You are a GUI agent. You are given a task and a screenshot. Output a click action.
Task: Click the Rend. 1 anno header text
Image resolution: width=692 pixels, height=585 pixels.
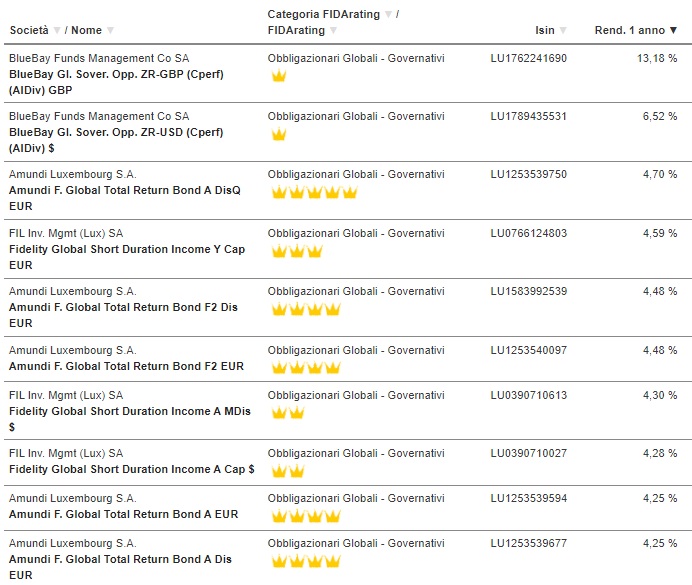tap(630, 30)
